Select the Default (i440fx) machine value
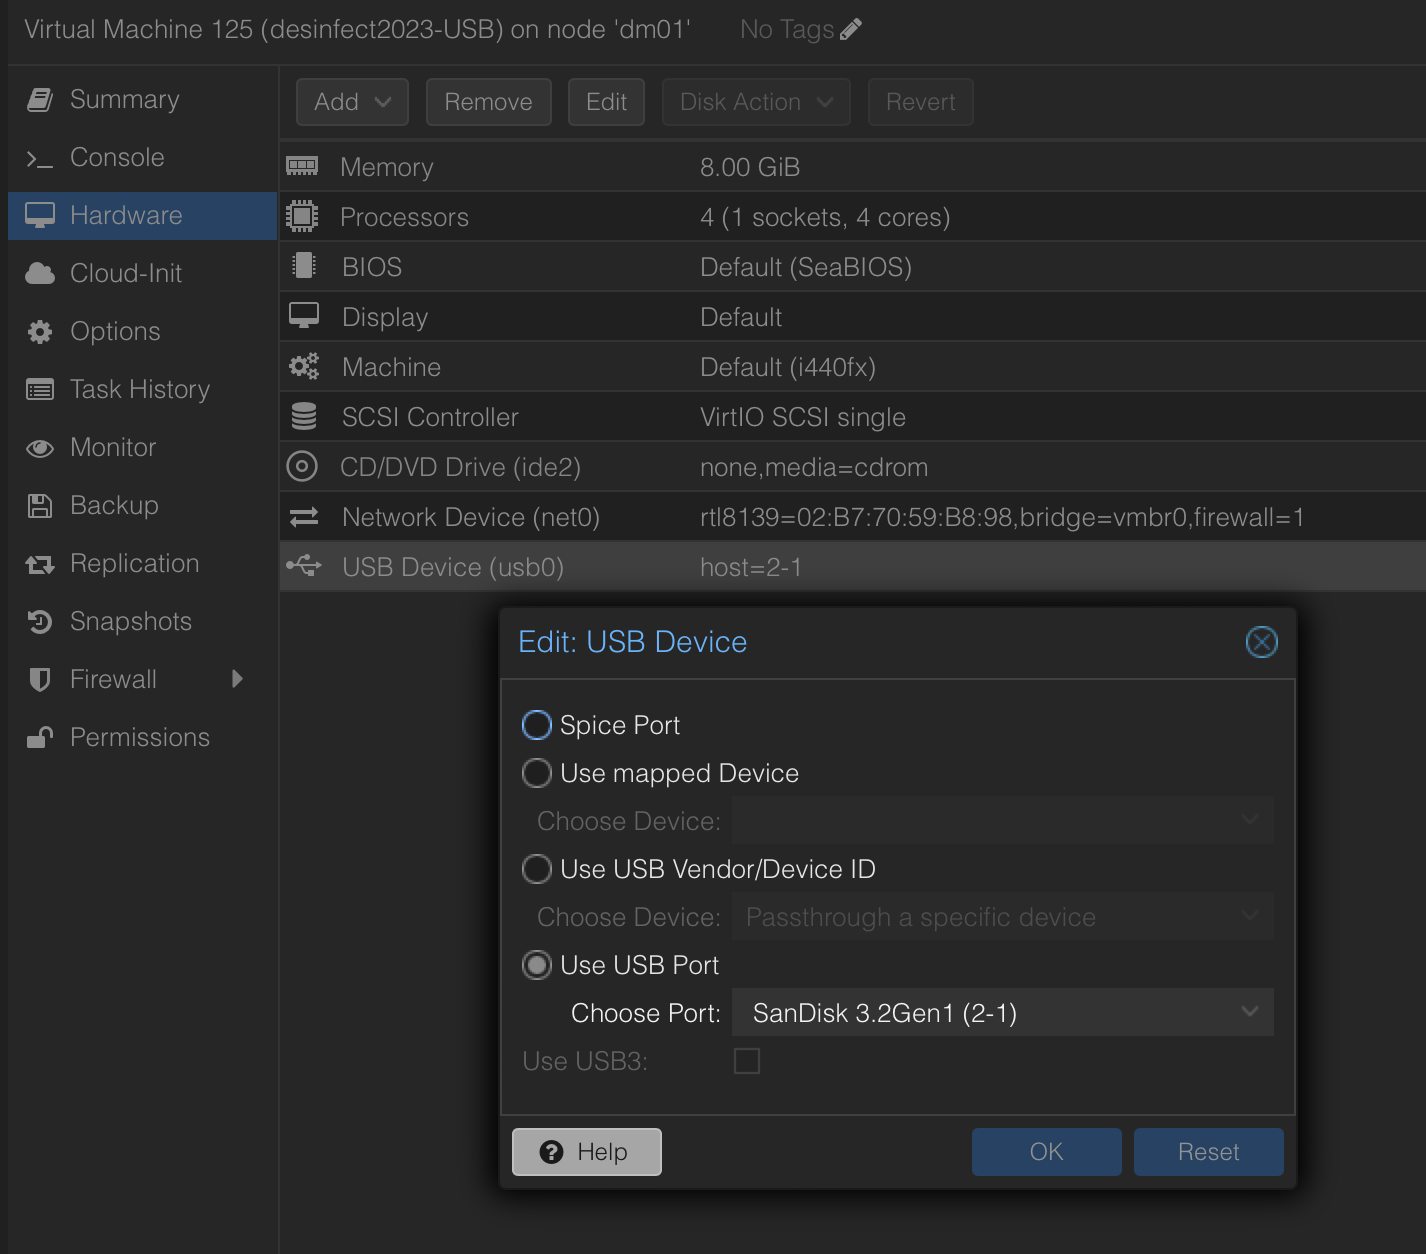Image resolution: width=1426 pixels, height=1254 pixels. [x=788, y=367]
